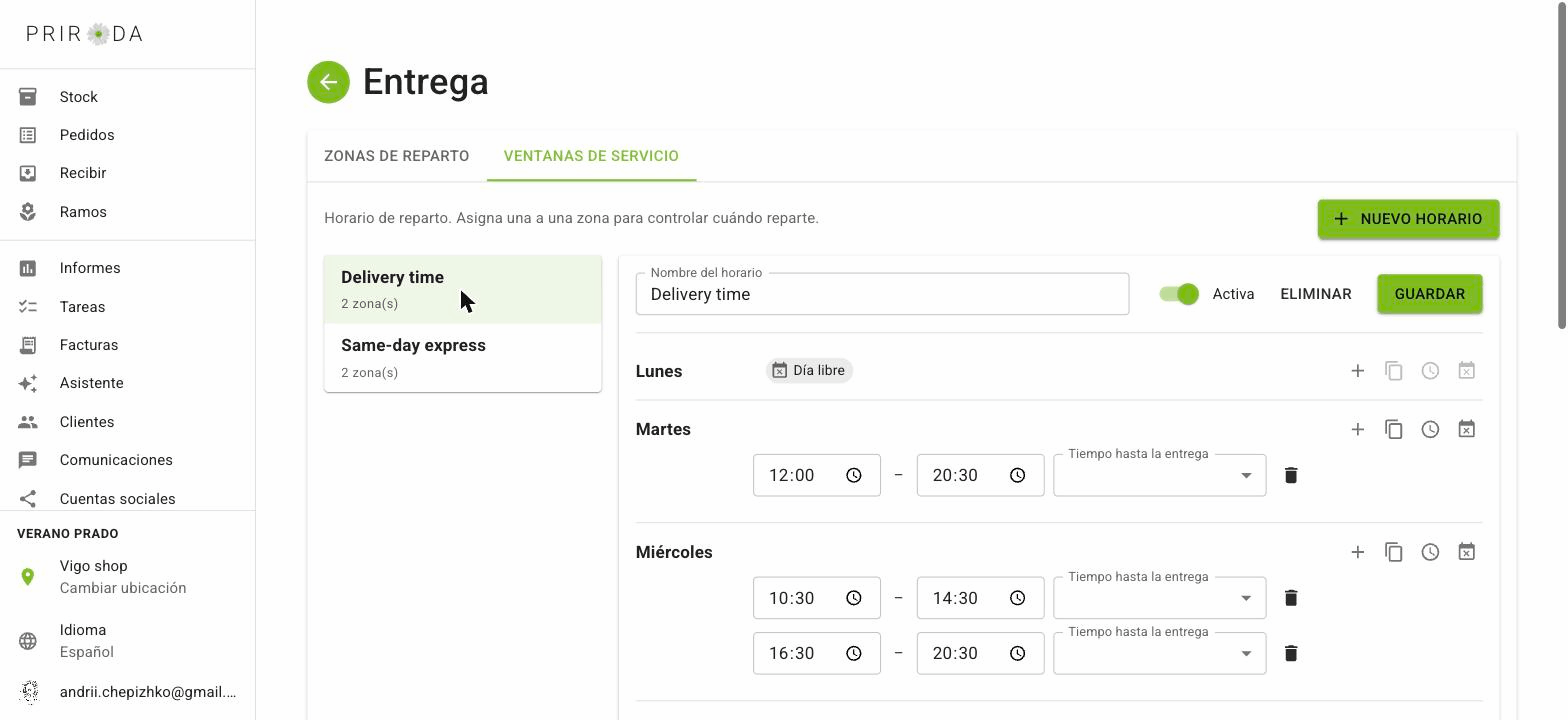Copy Miércoles schedule with the copy icon
Screen dimensions: 1568x720
(x=1394, y=552)
